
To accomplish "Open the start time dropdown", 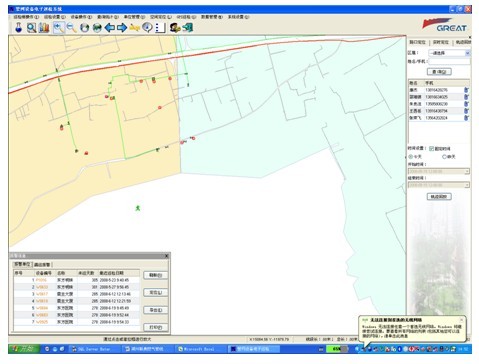I will pos(467,171).
